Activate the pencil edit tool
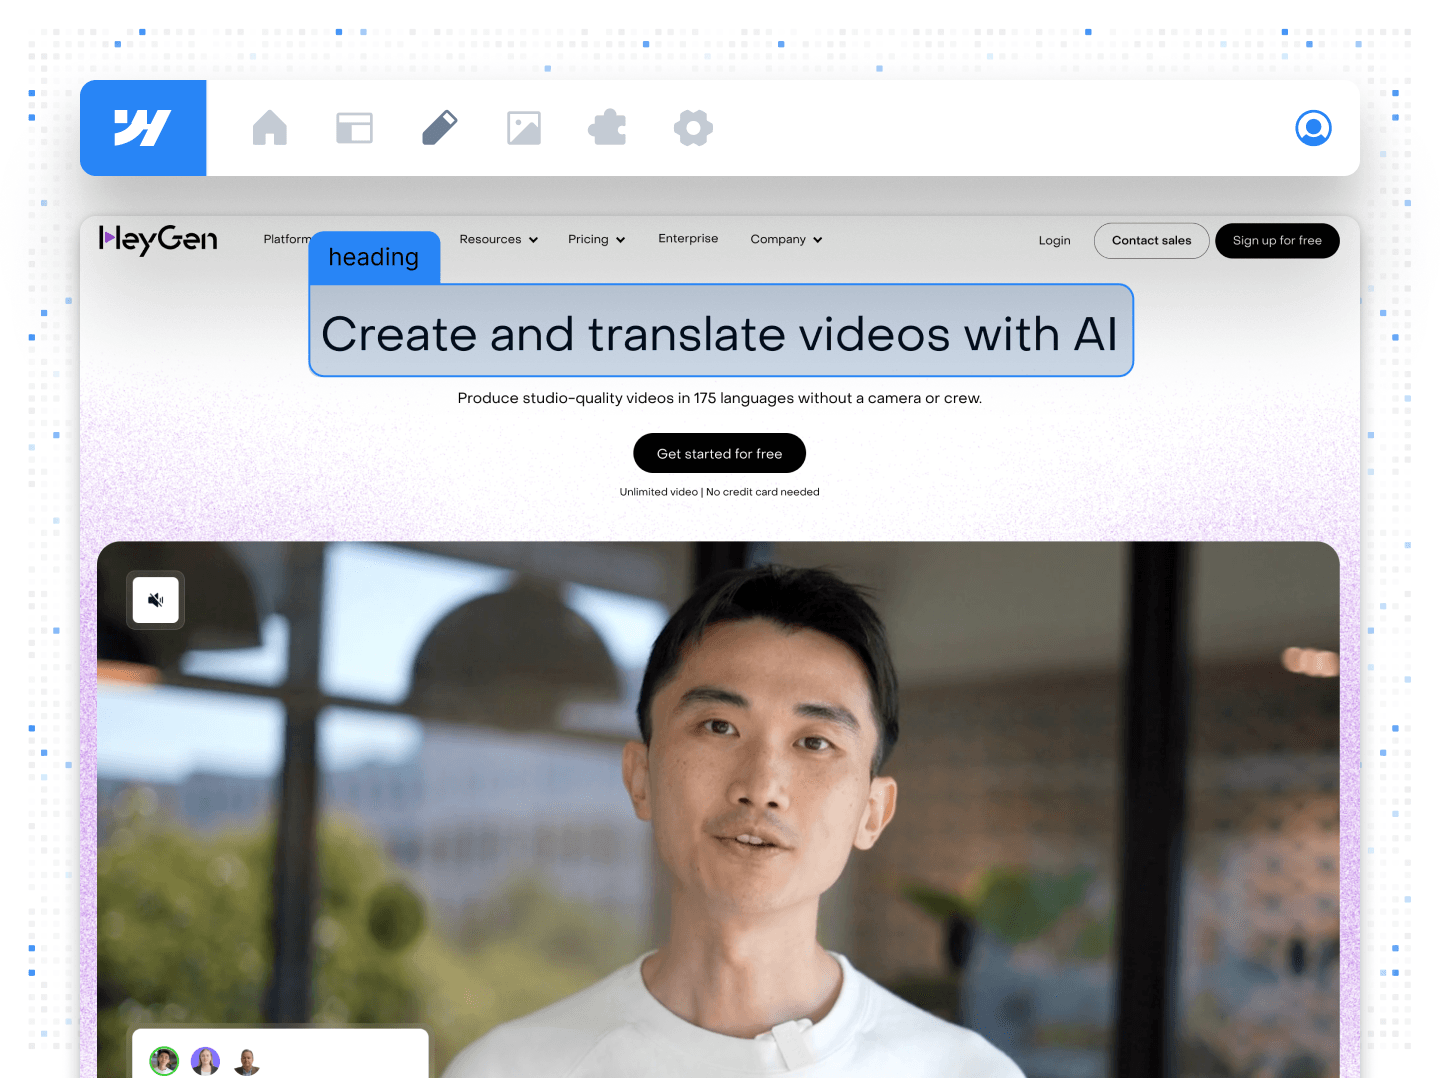Image resolution: width=1440 pixels, height=1078 pixels. [439, 128]
